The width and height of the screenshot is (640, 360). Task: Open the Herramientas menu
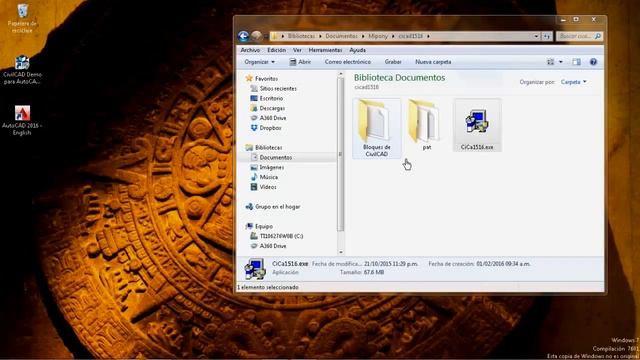(x=325, y=50)
